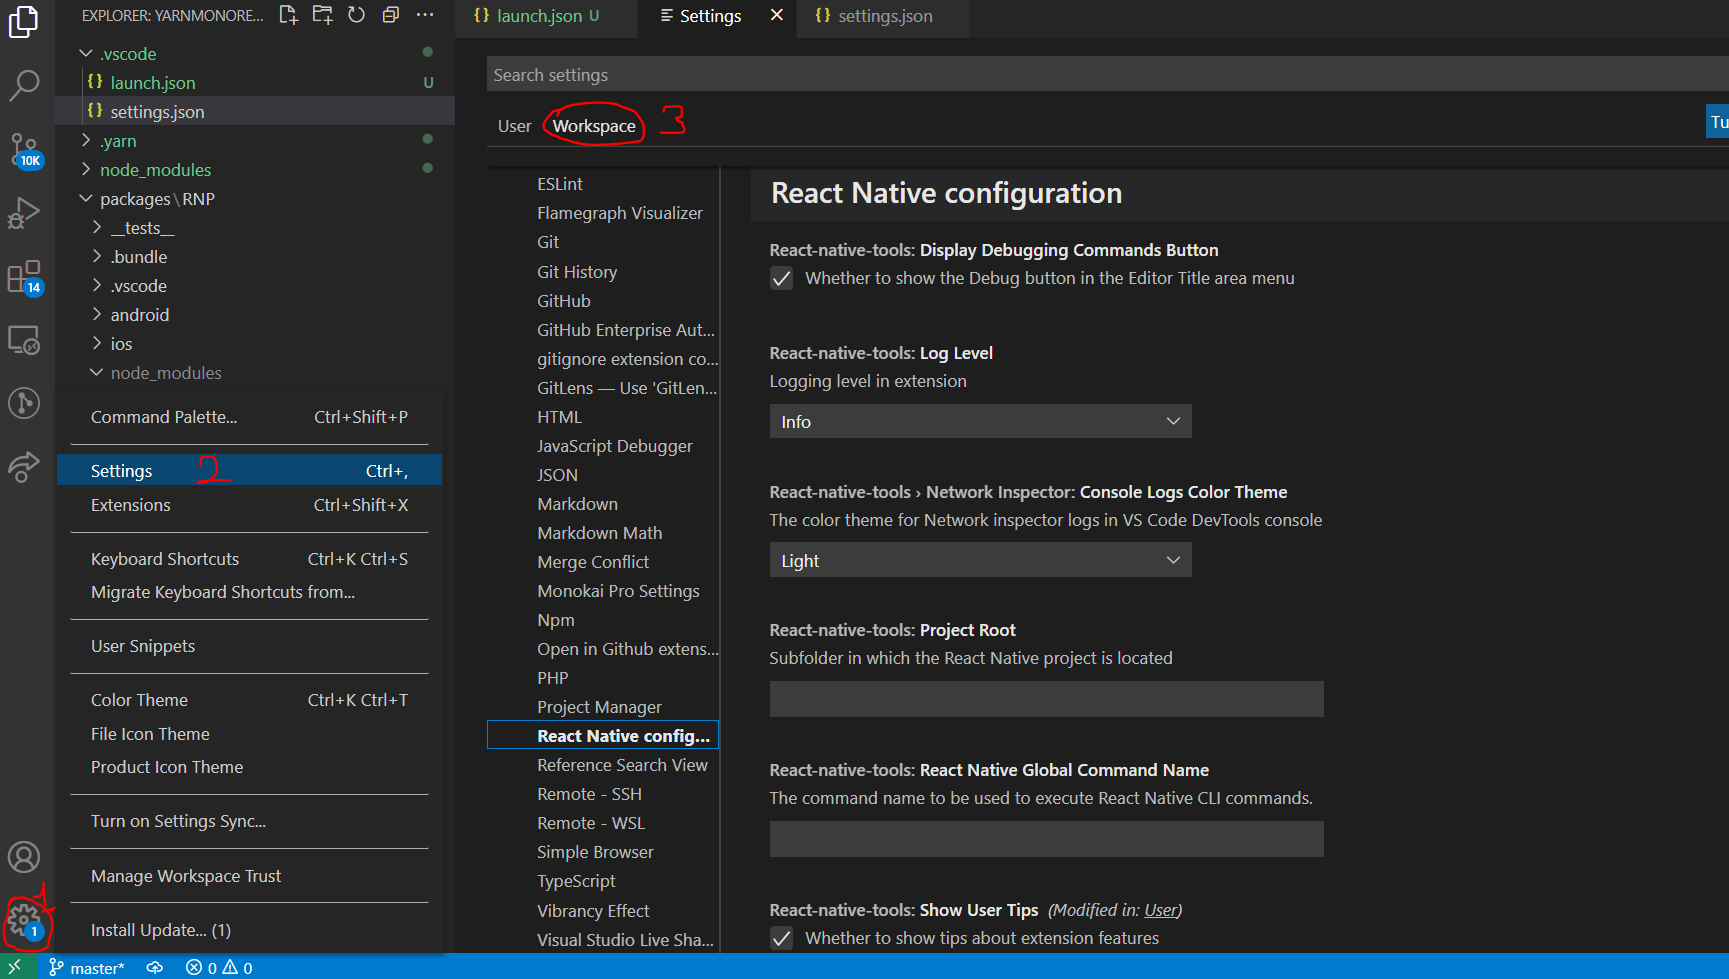Click the Search settings input field
The width and height of the screenshot is (1729, 979).
tap(1107, 75)
